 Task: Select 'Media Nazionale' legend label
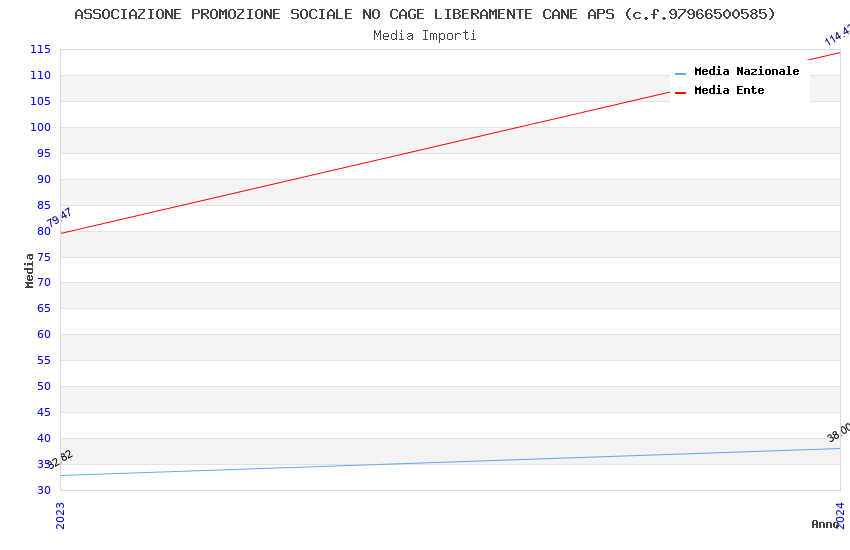click(x=746, y=71)
